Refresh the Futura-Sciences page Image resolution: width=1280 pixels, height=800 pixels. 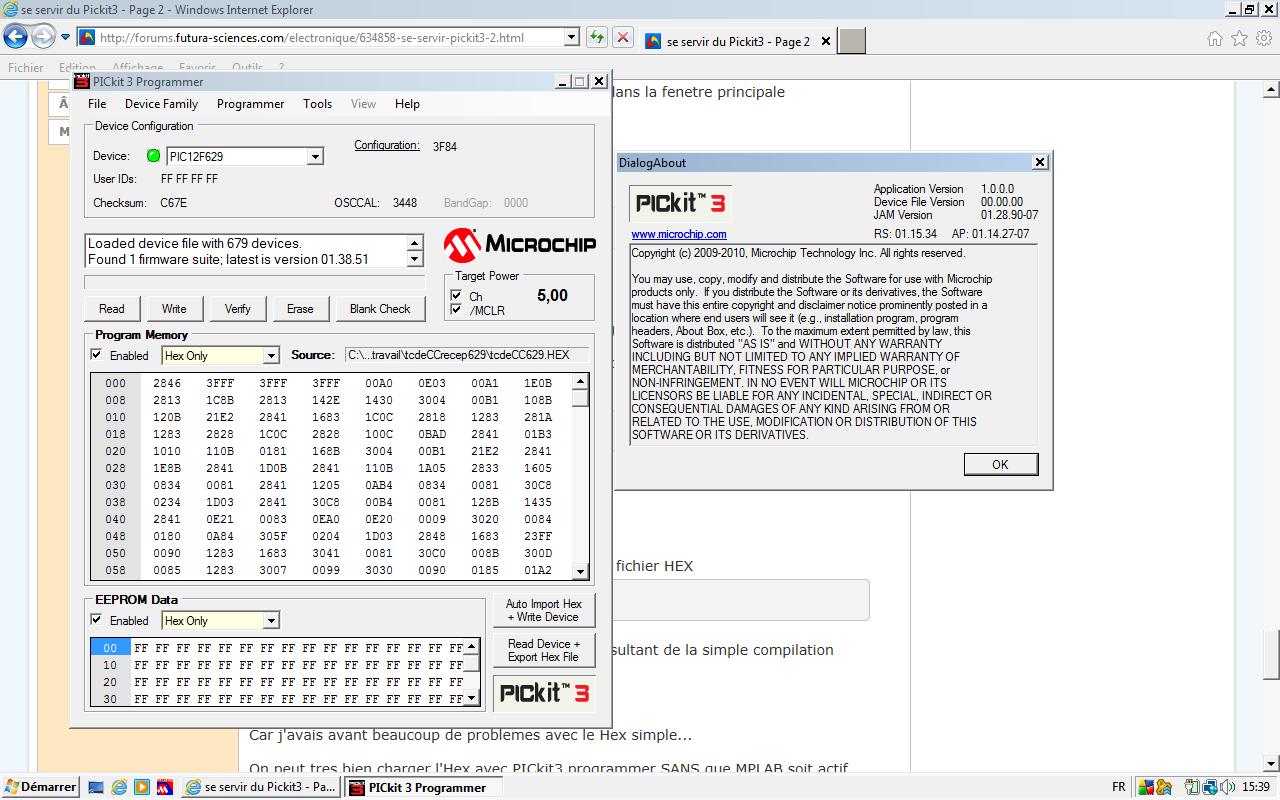pos(597,38)
